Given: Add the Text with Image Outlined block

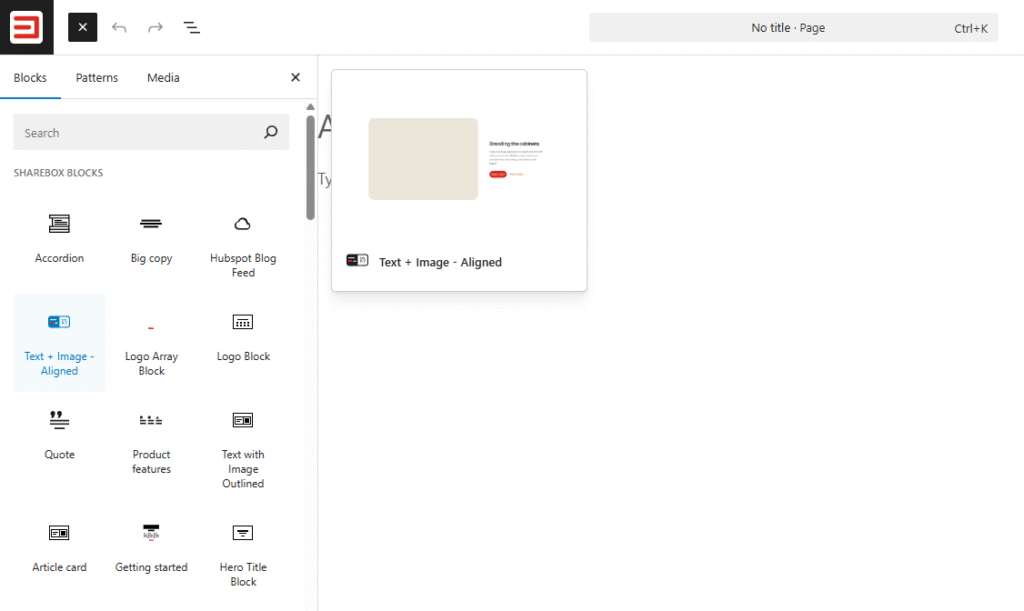Looking at the screenshot, I should click(243, 448).
